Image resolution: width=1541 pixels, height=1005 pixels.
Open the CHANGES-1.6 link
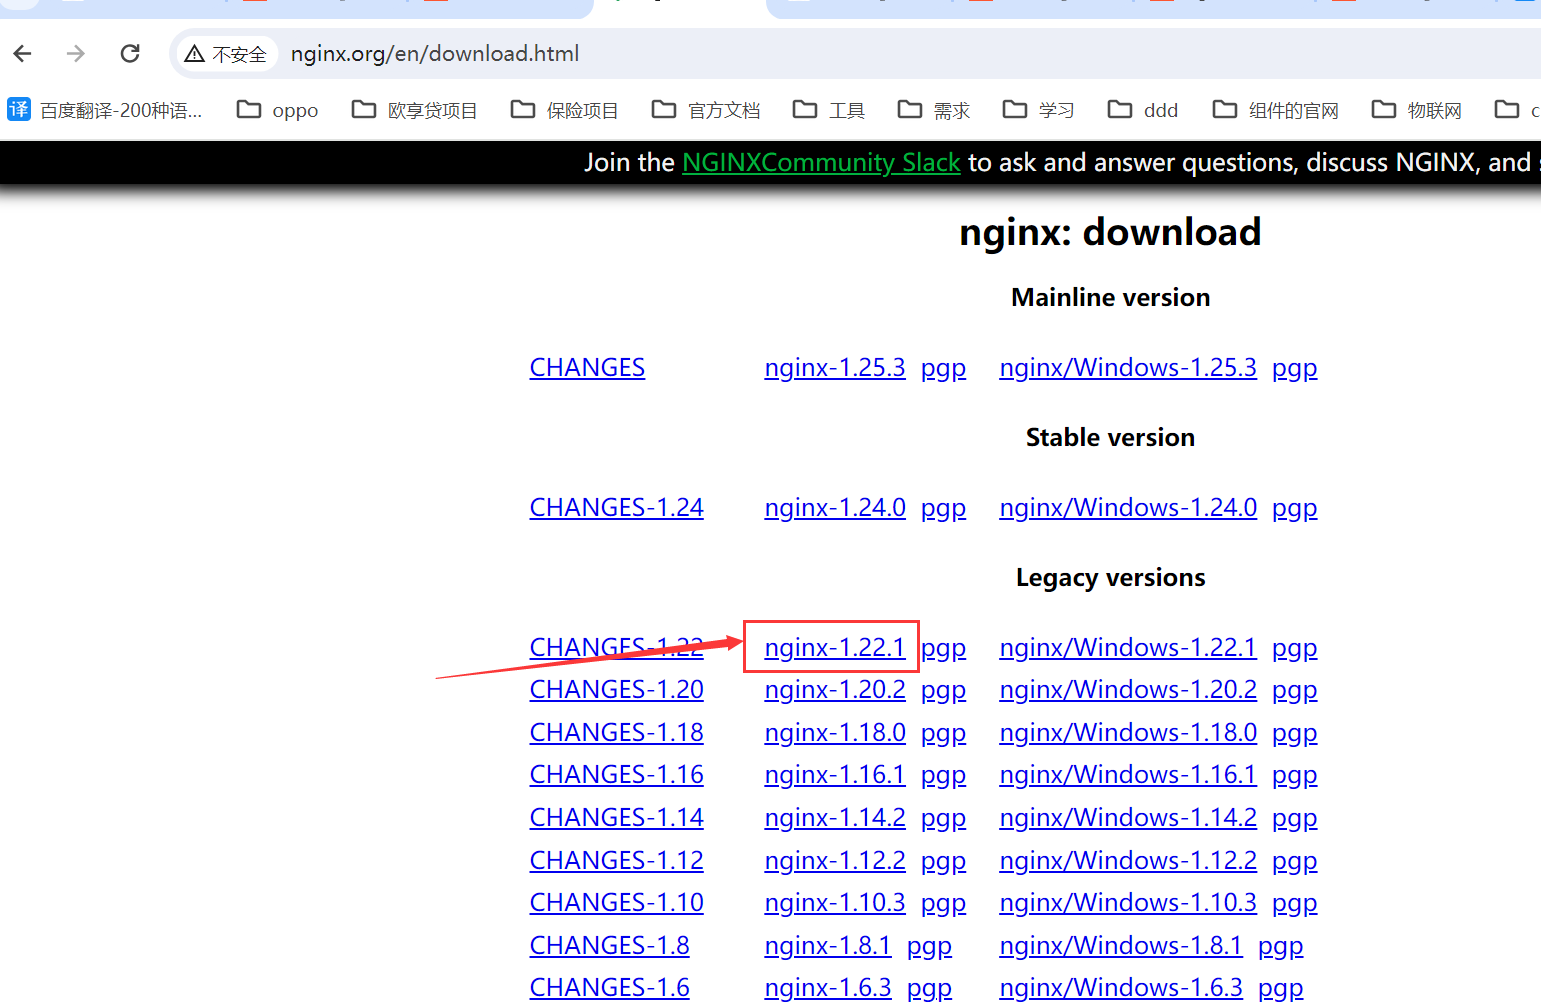click(610, 988)
